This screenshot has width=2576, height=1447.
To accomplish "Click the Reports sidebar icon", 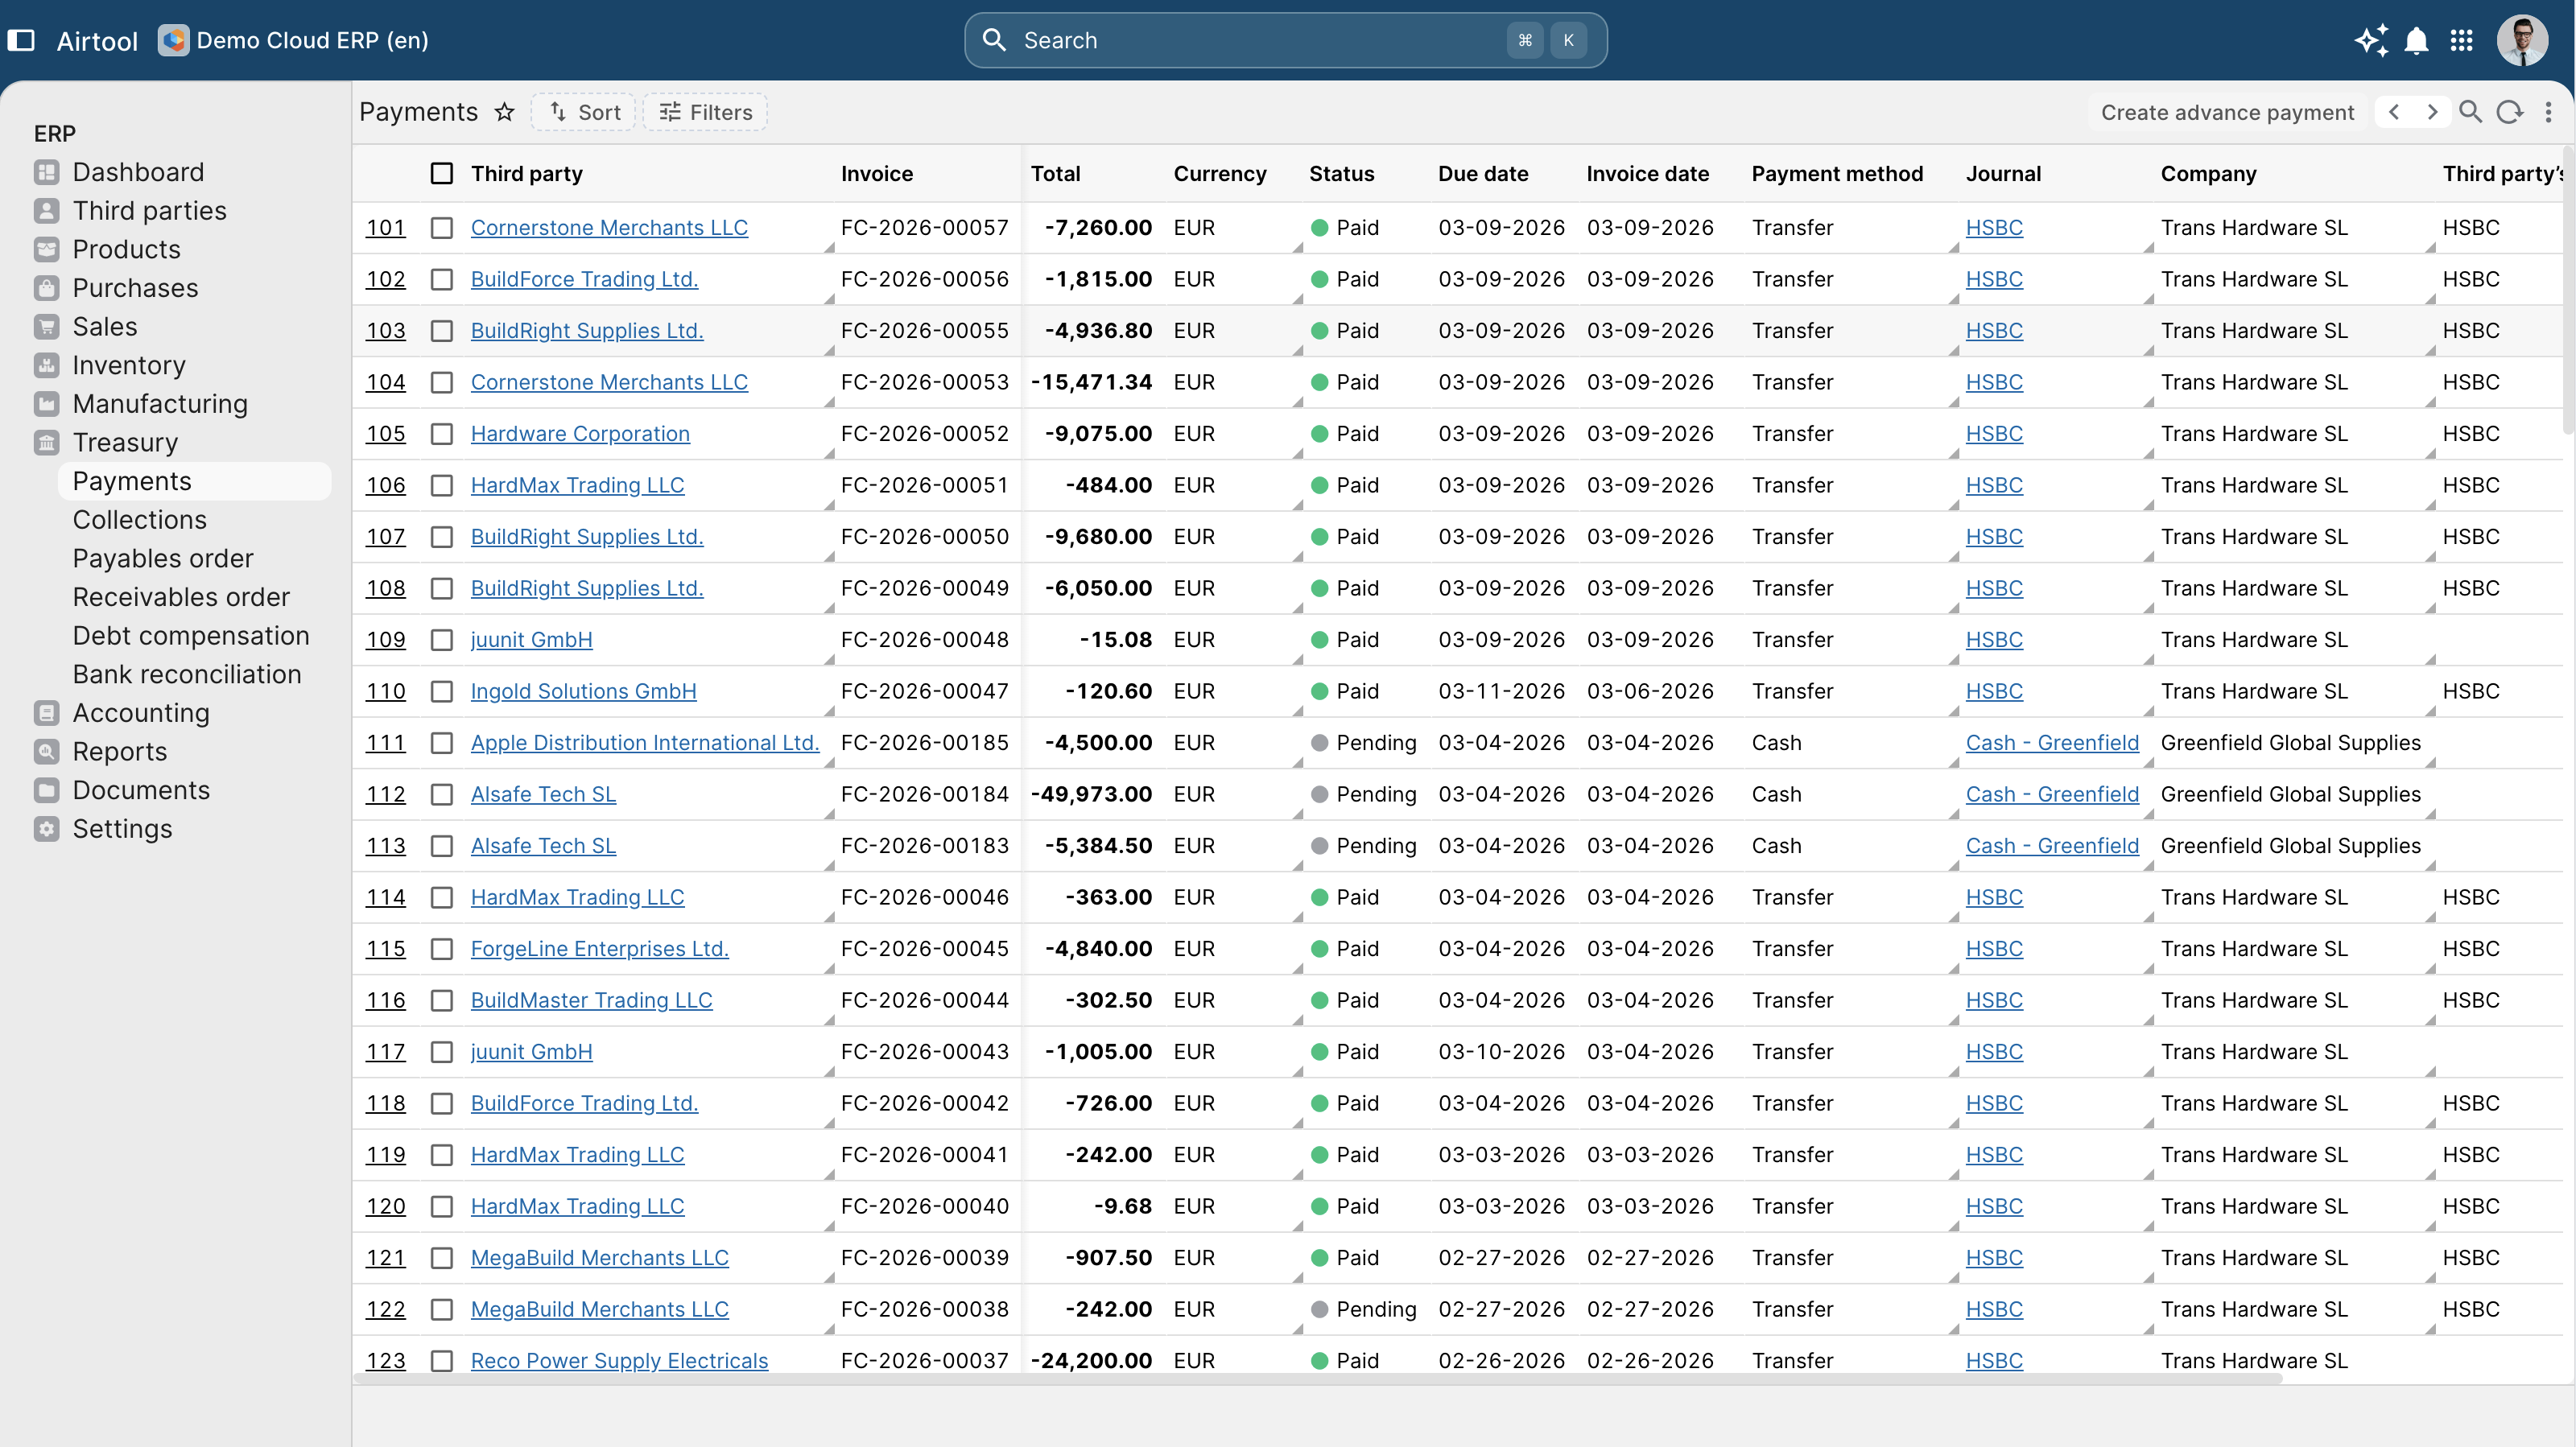I will 46,751.
